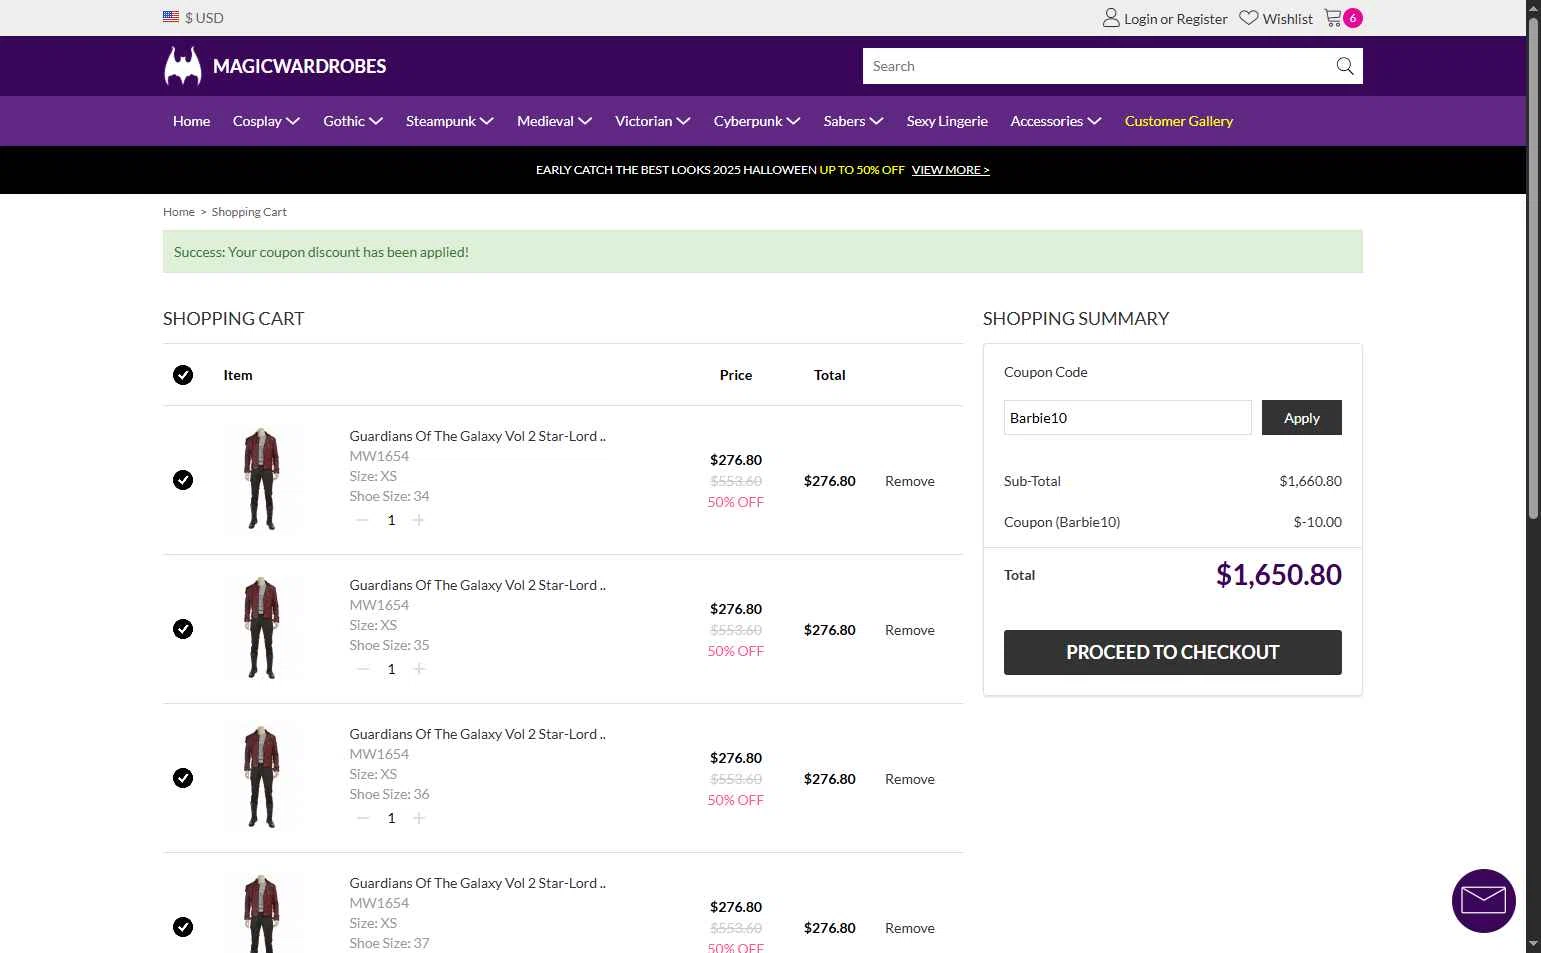Open the Sexy Lingerie nav item
The width and height of the screenshot is (1541, 953).
[x=947, y=121]
